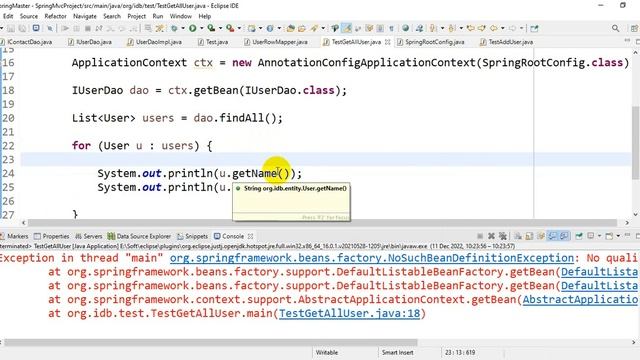This screenshot has height=360, width=640.
Task: Click the Run External Tools icon
Action: tap(231, 28)
